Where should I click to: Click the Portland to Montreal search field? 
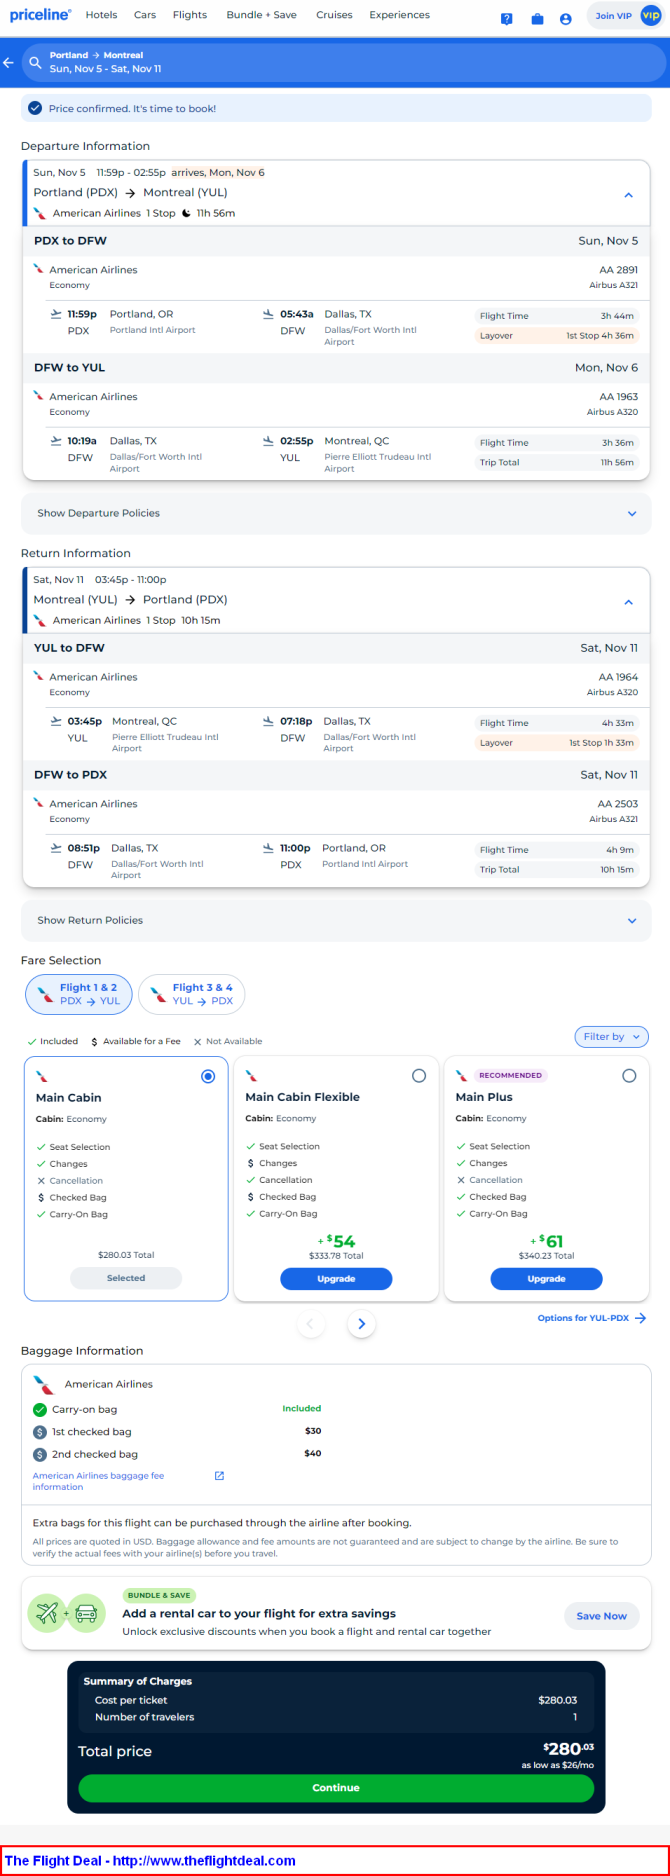point(344,62)
